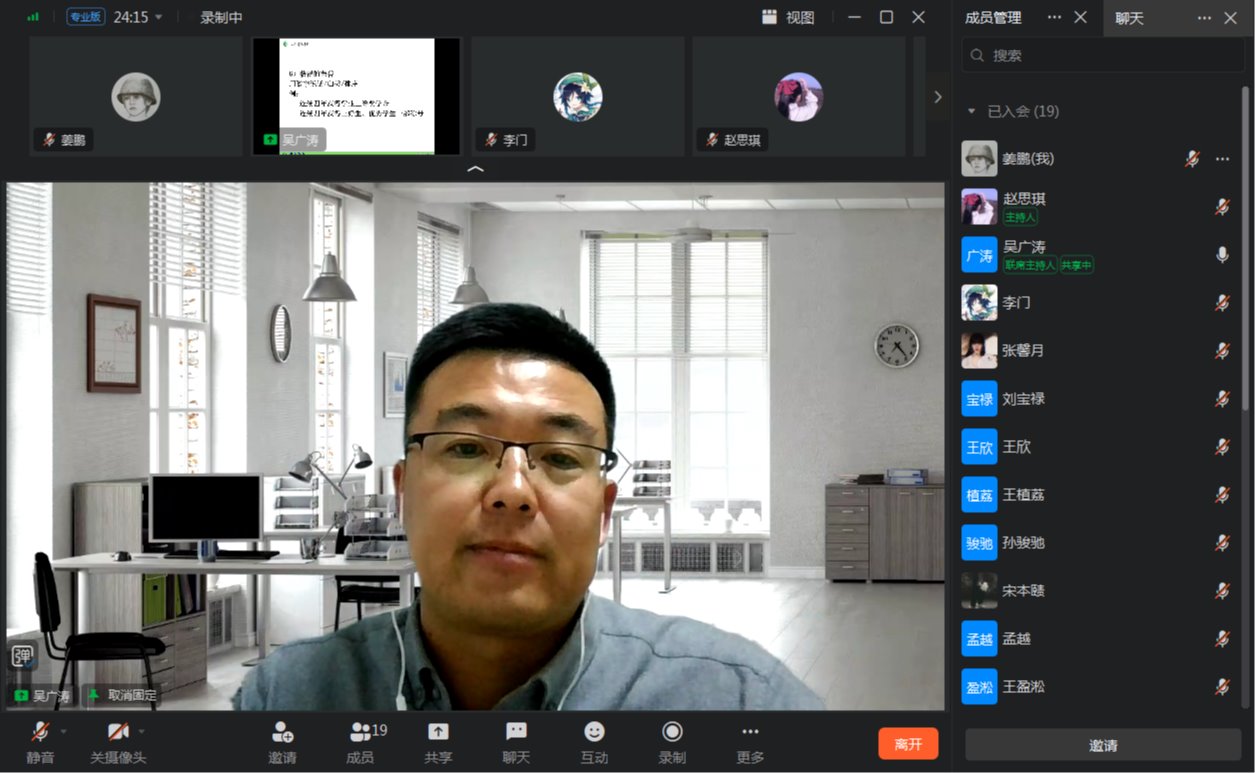Screen dimensions: 1255x773
Task: Collapse the joined members (已入会) list
Action: pyautogui.click(x=971, y=111)
